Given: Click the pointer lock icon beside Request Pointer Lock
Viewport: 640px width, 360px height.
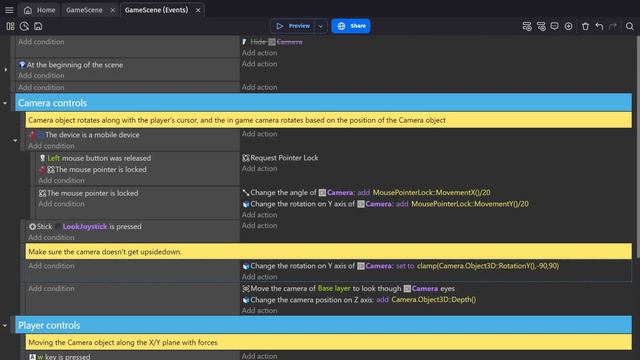Looking at the screenshot, I should click(x=246, y=158).
